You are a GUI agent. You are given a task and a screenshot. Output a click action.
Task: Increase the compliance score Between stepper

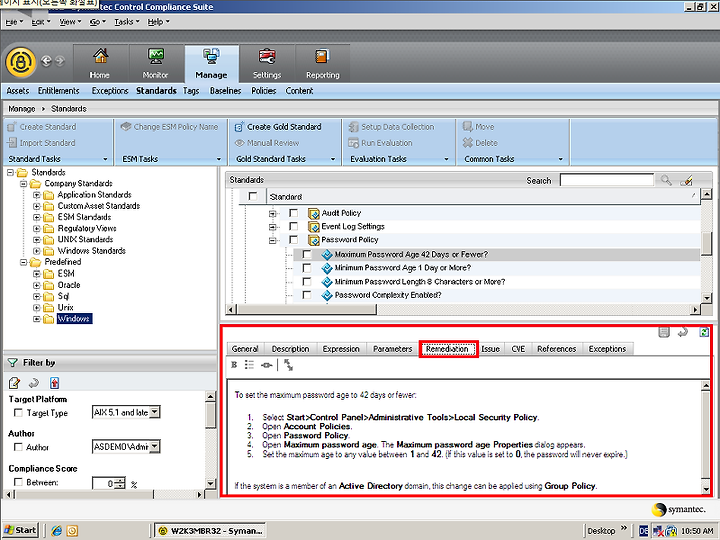pyautogui.click(x=120, y=480)
